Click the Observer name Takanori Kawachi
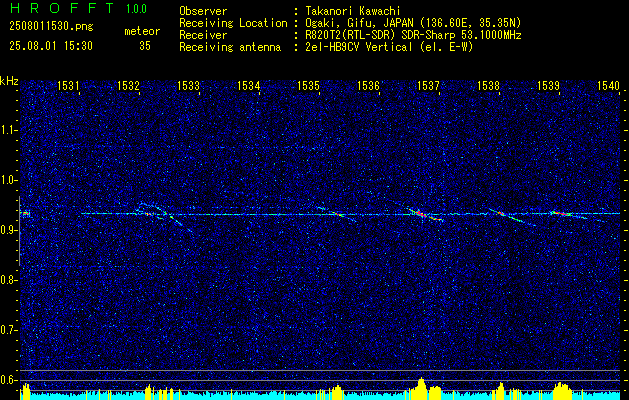This screenshot has height=400, width=629. (x=353, y=11)
